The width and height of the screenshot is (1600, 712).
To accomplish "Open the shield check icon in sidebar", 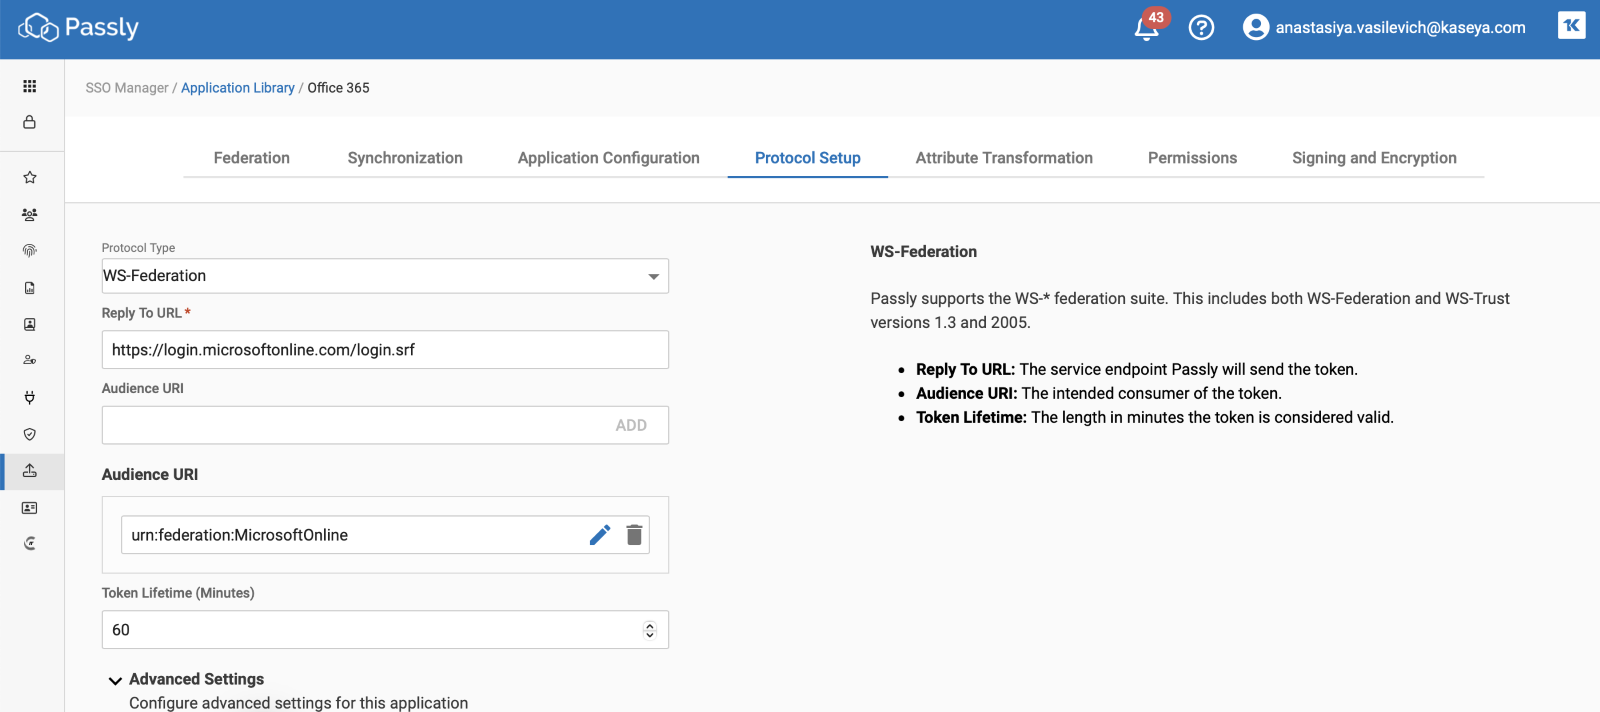I will pyautogui.click(x=30, y=434).
